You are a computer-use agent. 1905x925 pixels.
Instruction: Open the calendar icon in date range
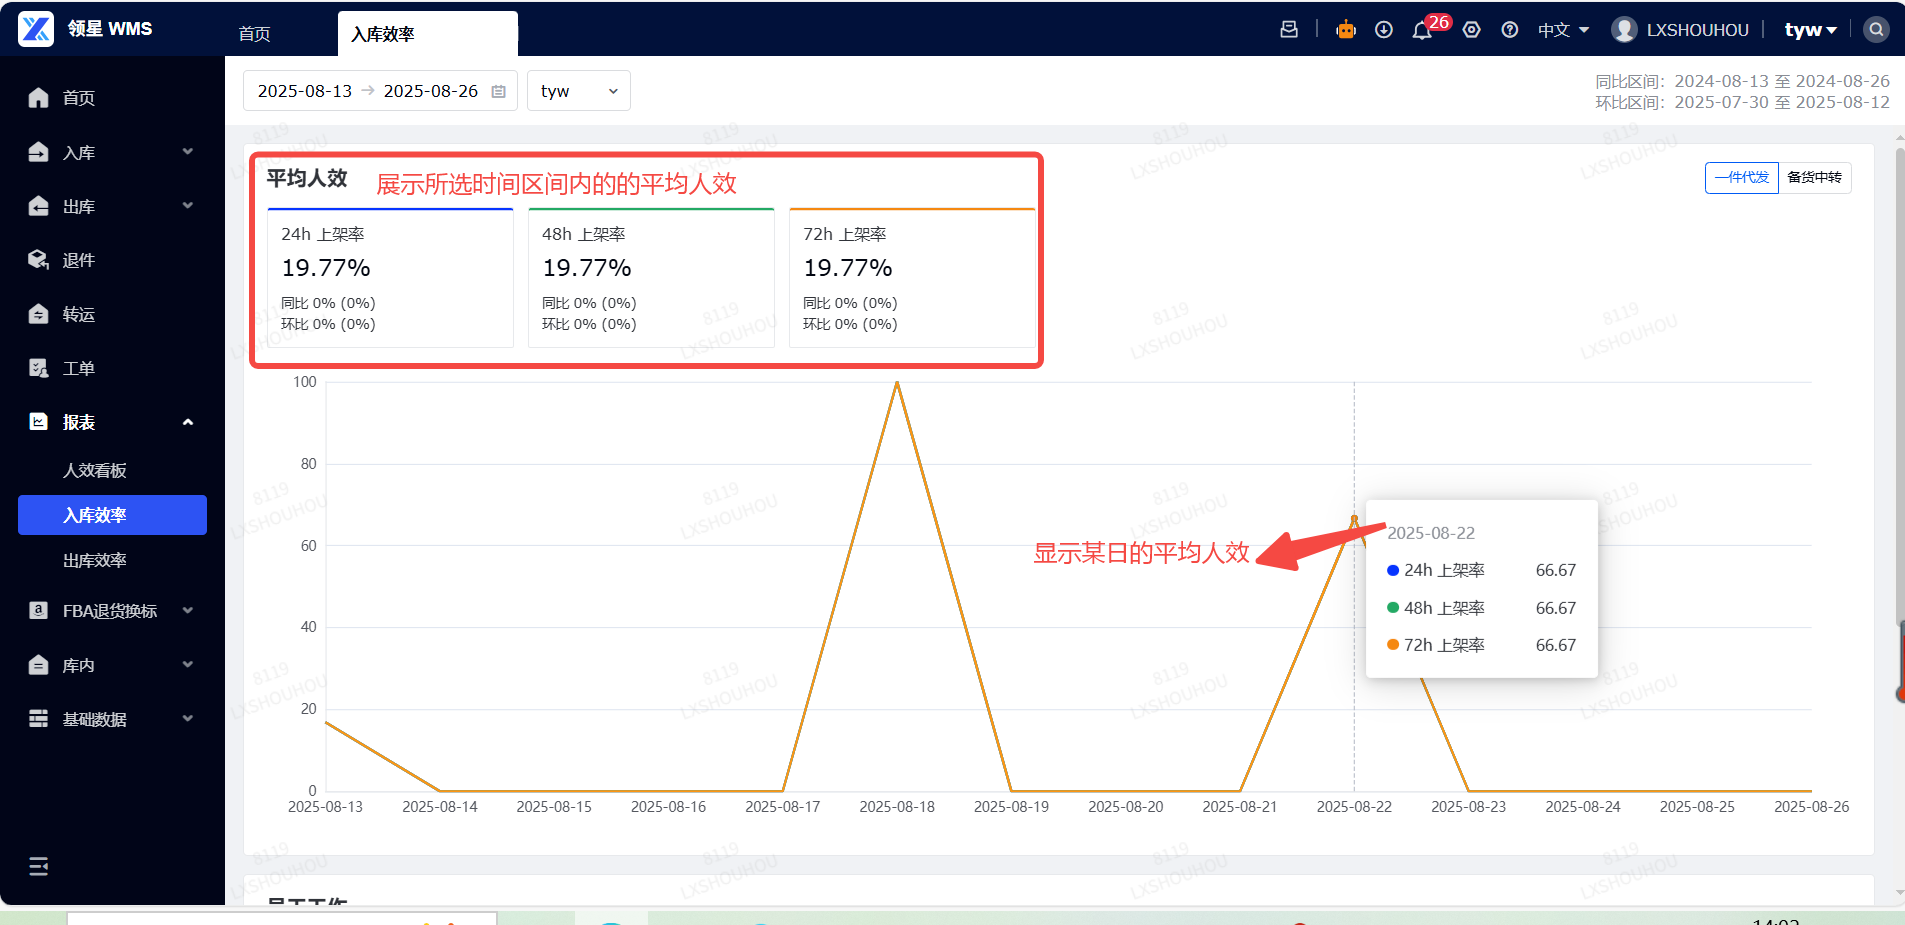[x=499, y=91]
